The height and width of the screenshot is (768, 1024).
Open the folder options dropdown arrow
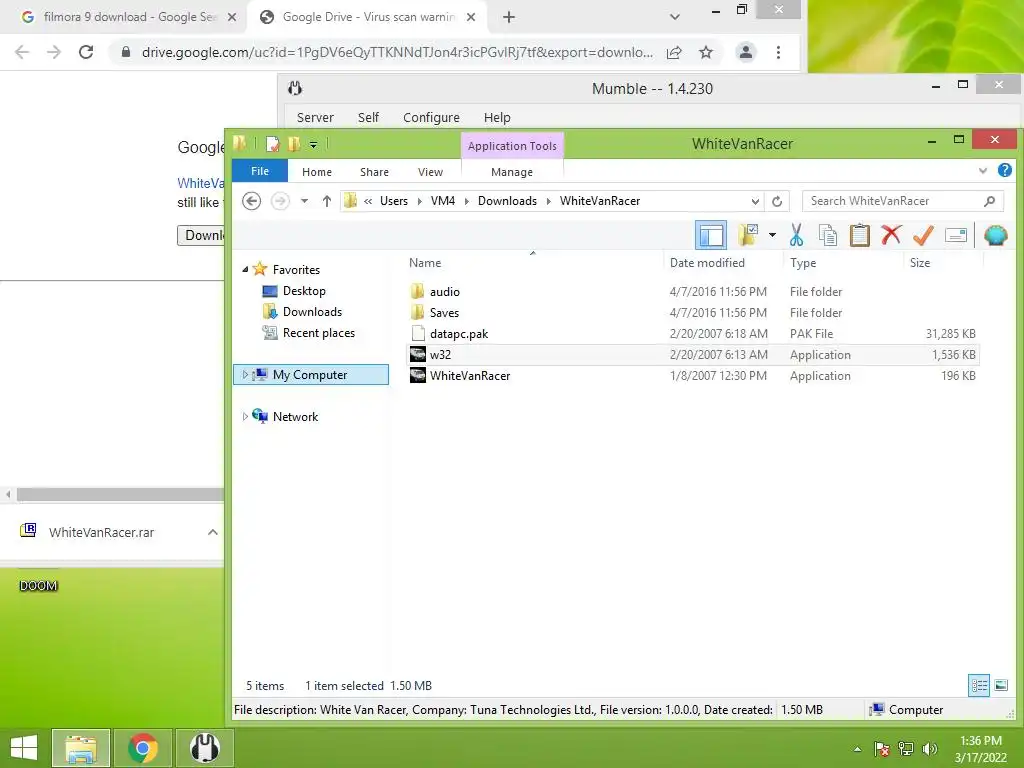[772, 235]
